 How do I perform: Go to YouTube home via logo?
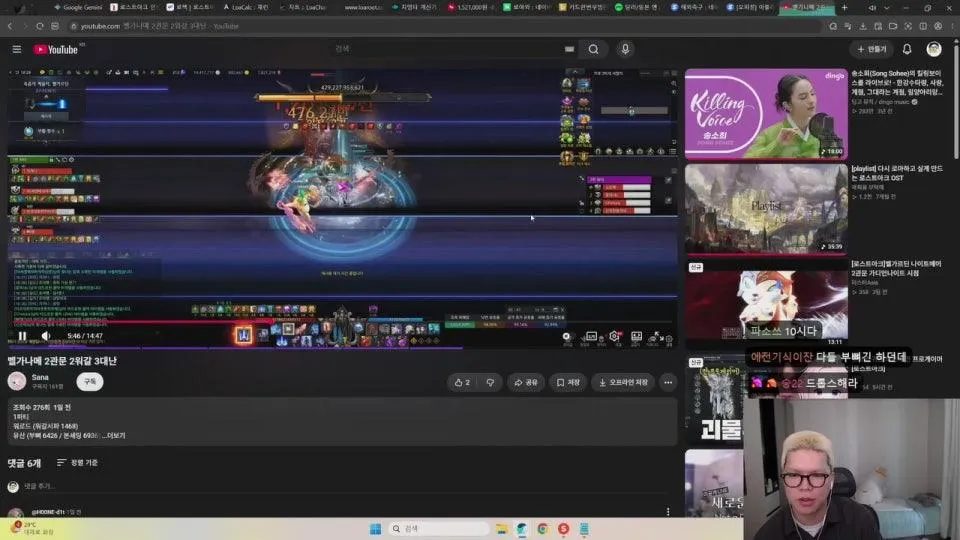(x=56, y=50)
